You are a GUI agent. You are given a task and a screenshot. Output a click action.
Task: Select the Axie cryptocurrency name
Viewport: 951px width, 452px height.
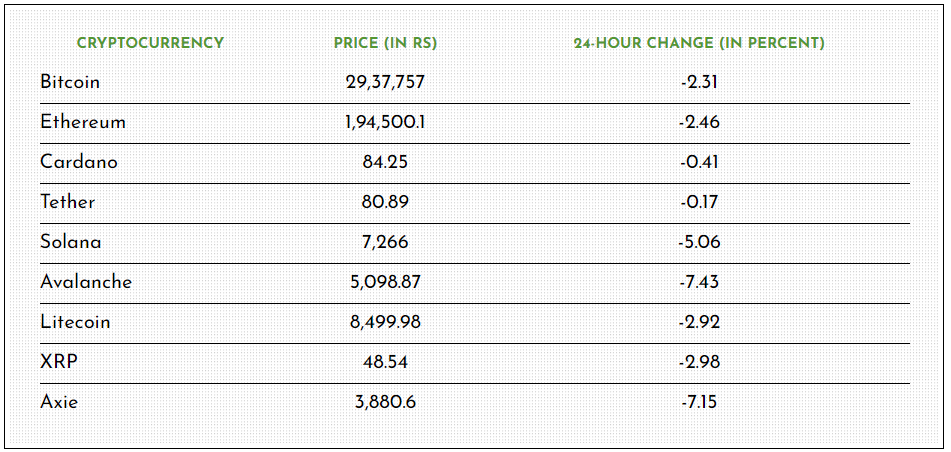pyautogui.click(x=59, y=402)
